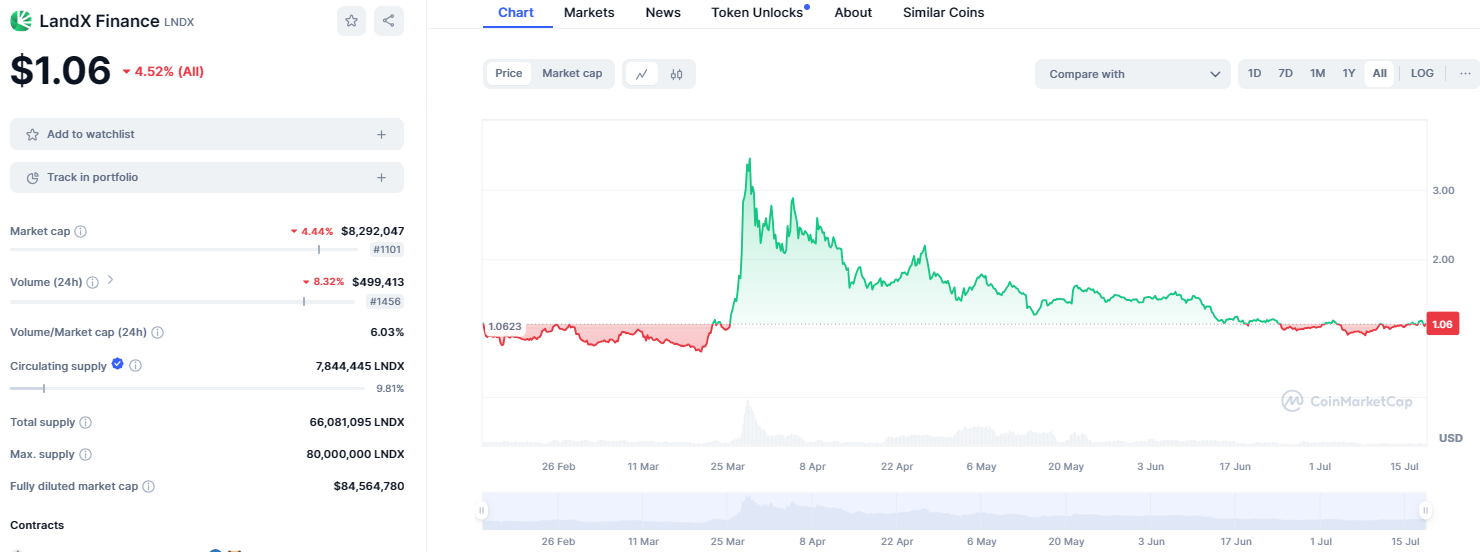Toggle LOG scale on chart
This screenshot has width=1480, height=552.
(x=1422, y=74)
